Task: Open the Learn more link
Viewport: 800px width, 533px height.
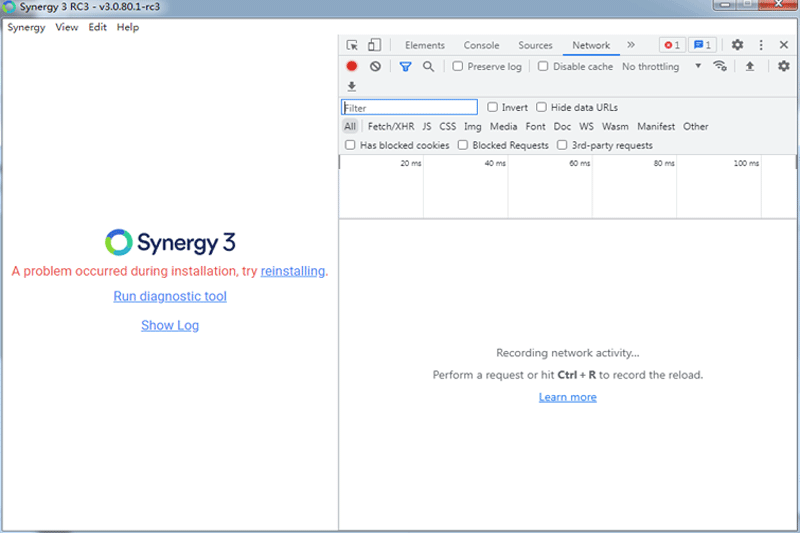Action: coord(567,397)
